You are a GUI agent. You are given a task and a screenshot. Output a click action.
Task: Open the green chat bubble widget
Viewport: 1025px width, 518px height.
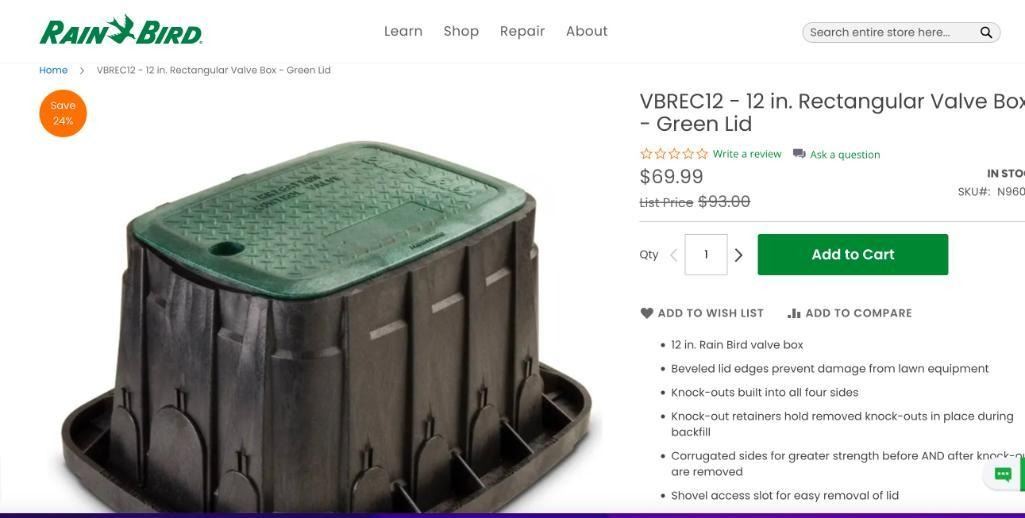(x=1003, y=474)
